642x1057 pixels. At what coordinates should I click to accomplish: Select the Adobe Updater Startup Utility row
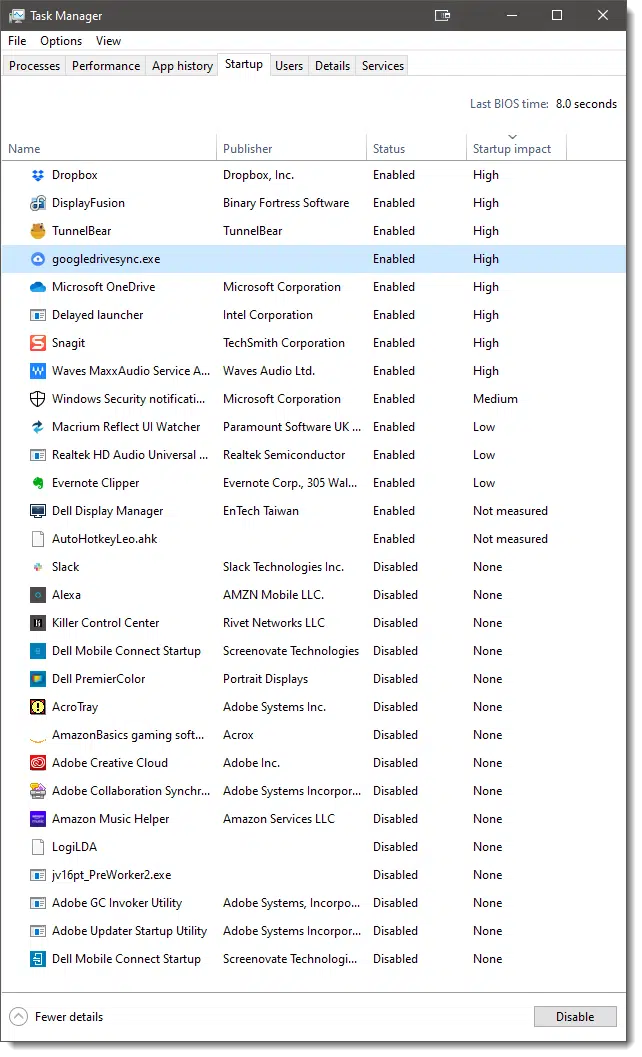click(314, 931)
